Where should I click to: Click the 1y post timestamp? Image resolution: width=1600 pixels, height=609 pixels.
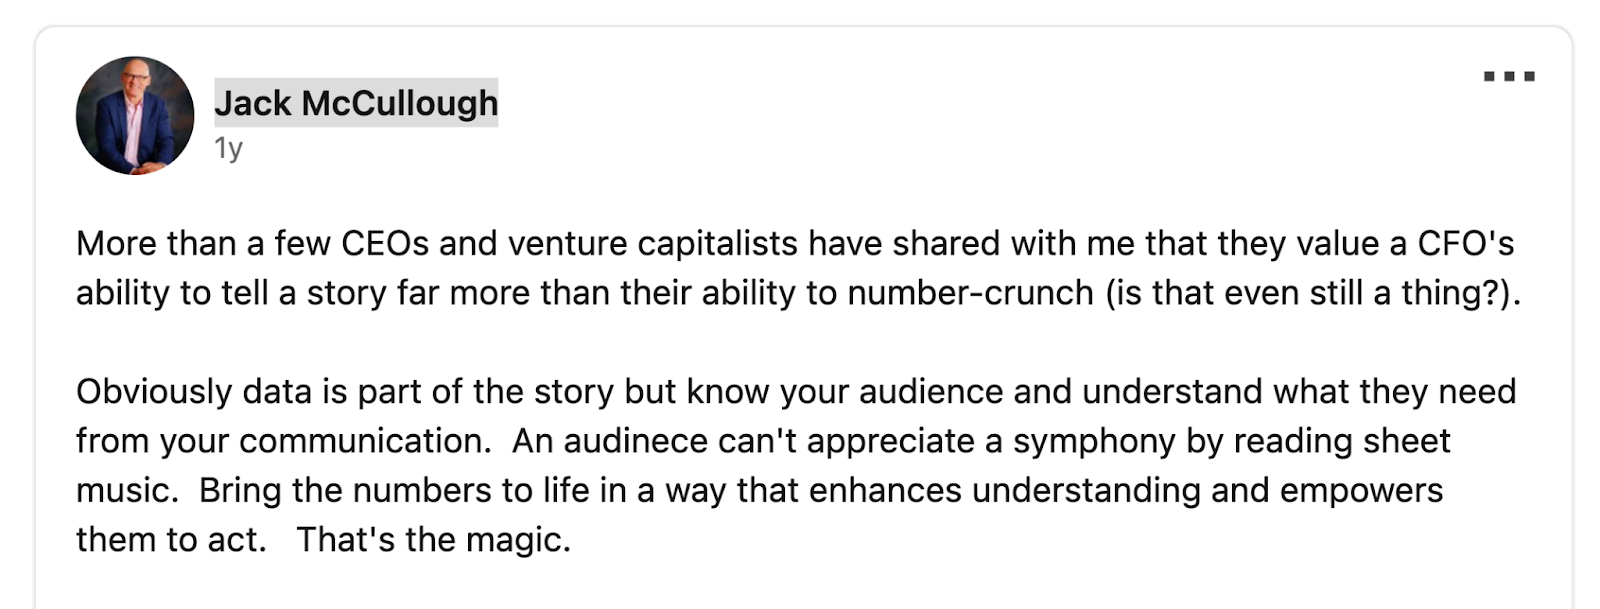point(228,148)
